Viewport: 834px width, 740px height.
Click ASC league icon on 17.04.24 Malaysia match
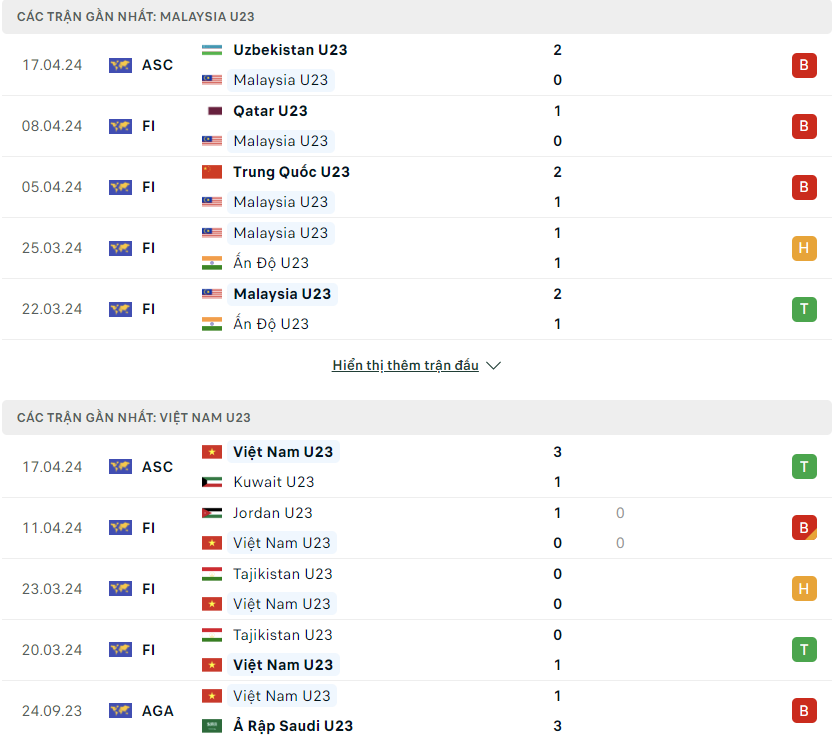[x=120, y=65]
